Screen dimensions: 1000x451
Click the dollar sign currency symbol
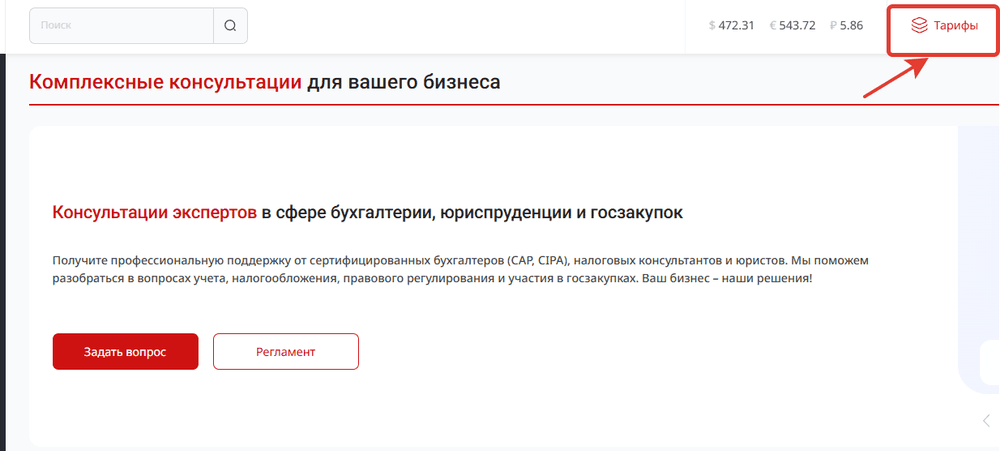(712, 26)
